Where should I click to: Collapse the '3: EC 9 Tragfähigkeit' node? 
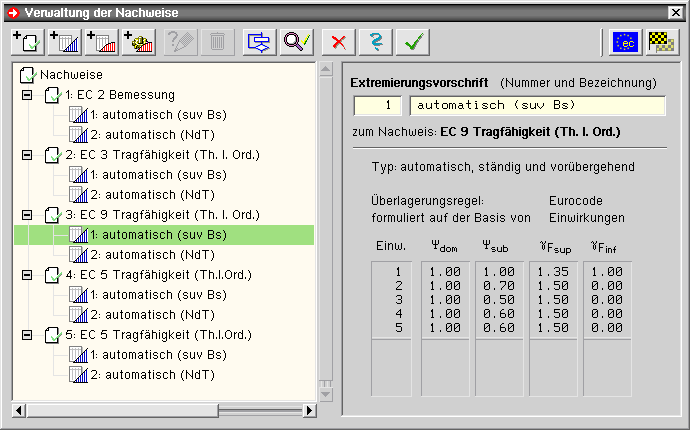[26, 215]
